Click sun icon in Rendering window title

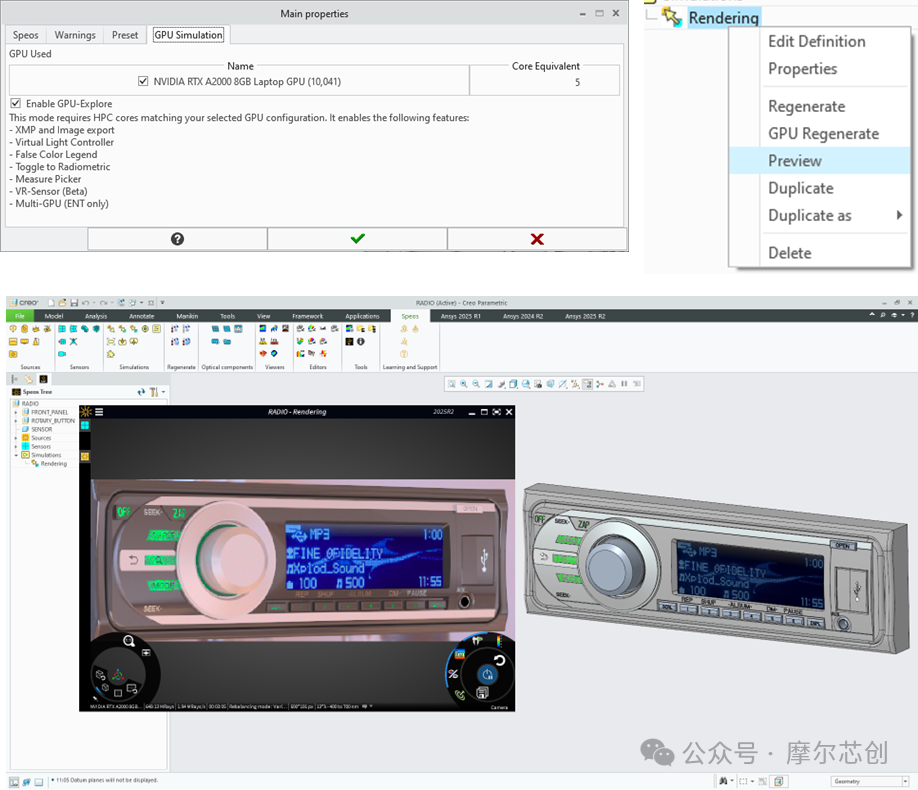pos(85,412)
